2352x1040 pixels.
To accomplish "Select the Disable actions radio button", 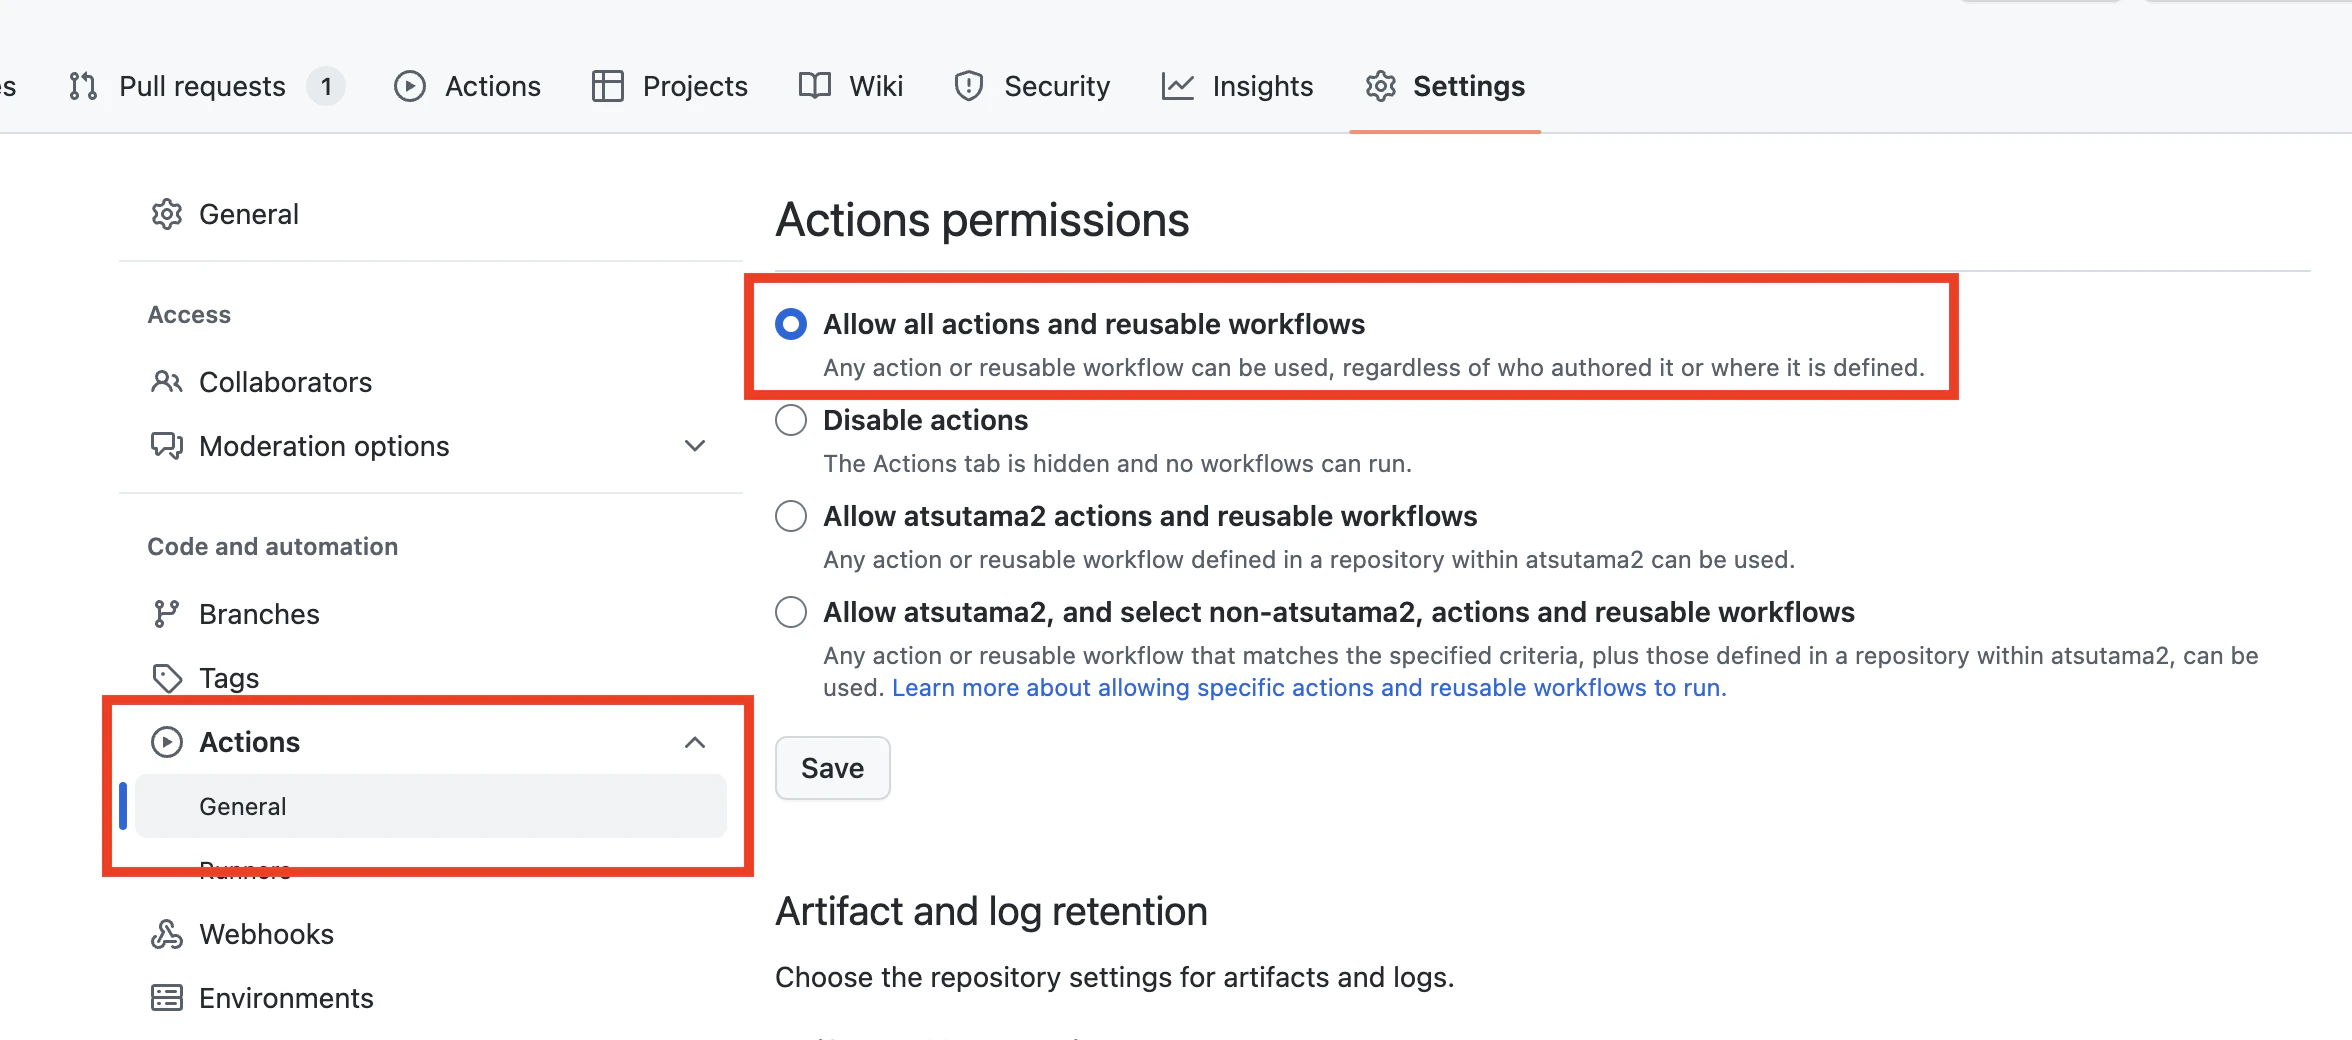I will [x=791, y=420].
